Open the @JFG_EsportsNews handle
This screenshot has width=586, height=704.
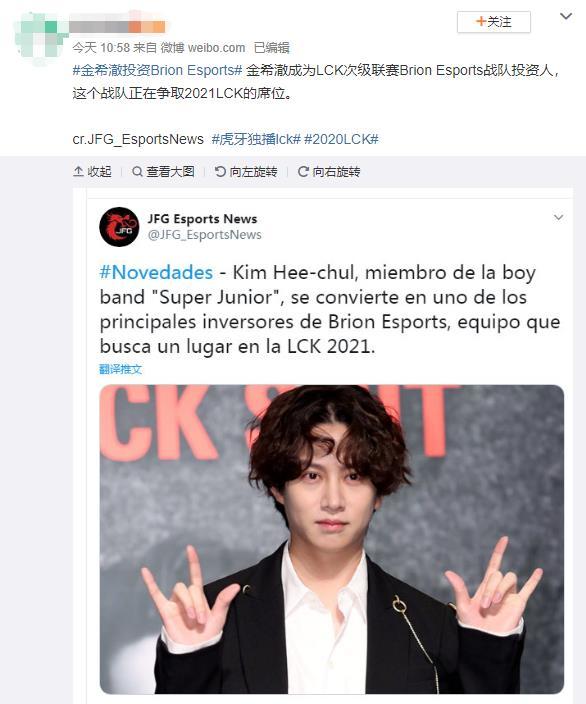[x=205, y=235]
